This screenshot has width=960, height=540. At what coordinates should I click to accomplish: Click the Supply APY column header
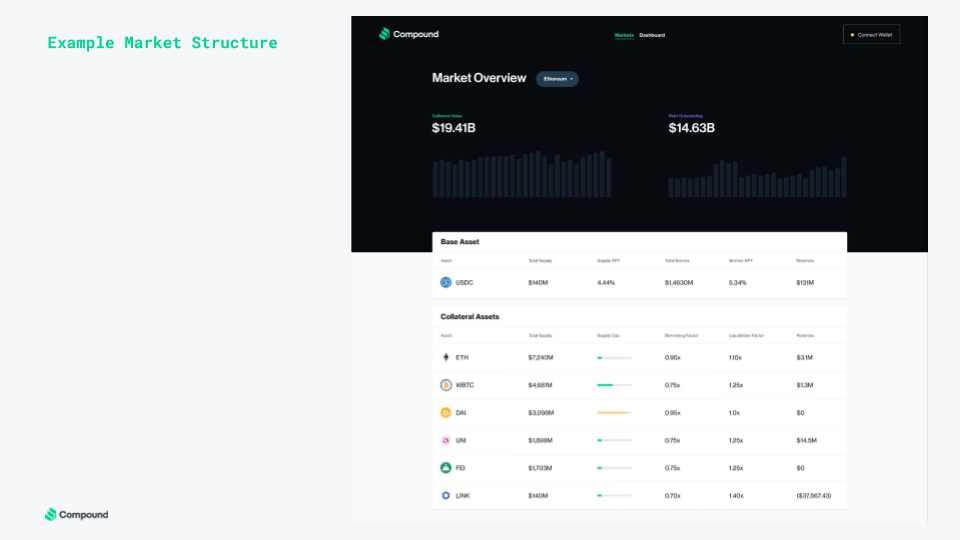coord(608,261)
